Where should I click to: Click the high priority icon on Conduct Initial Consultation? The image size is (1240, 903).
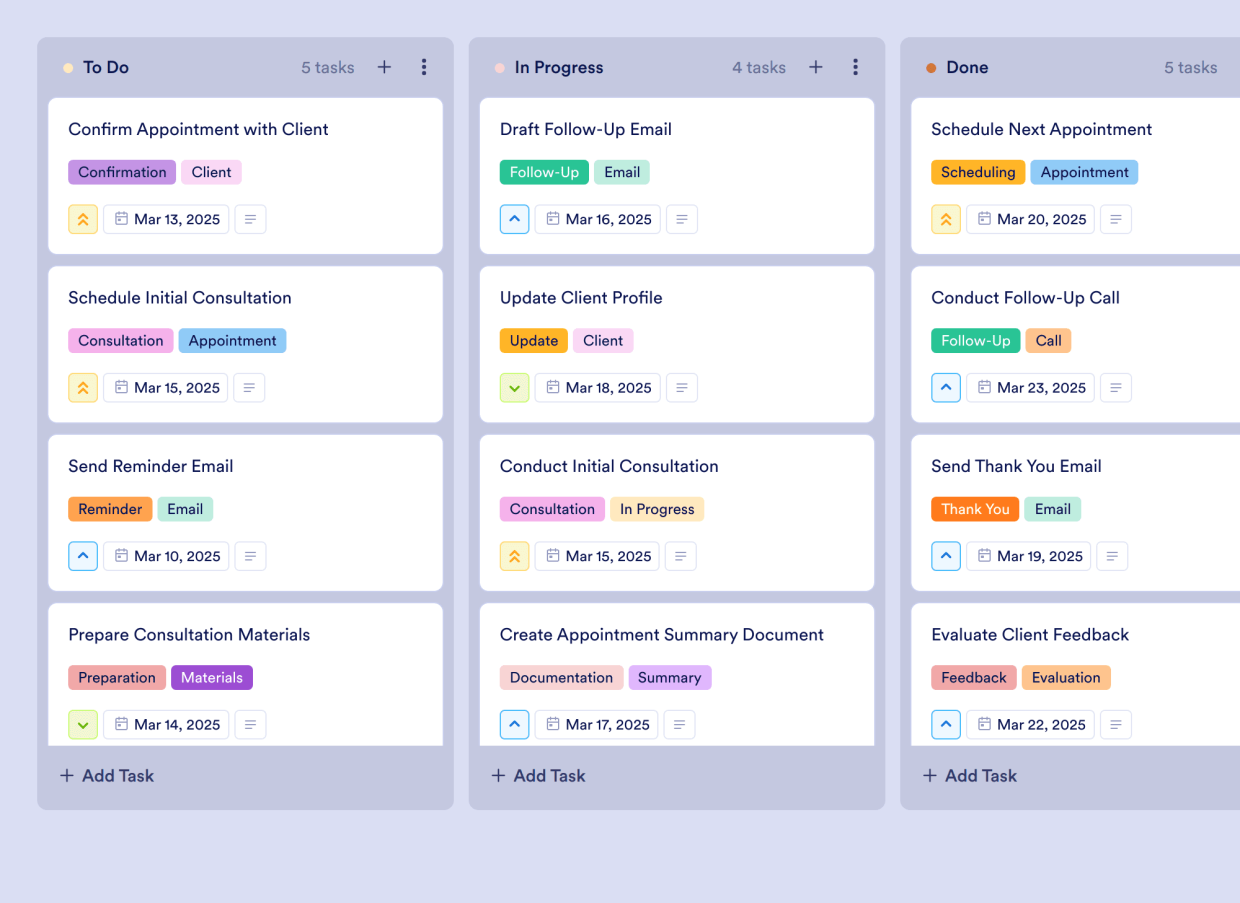514,556
